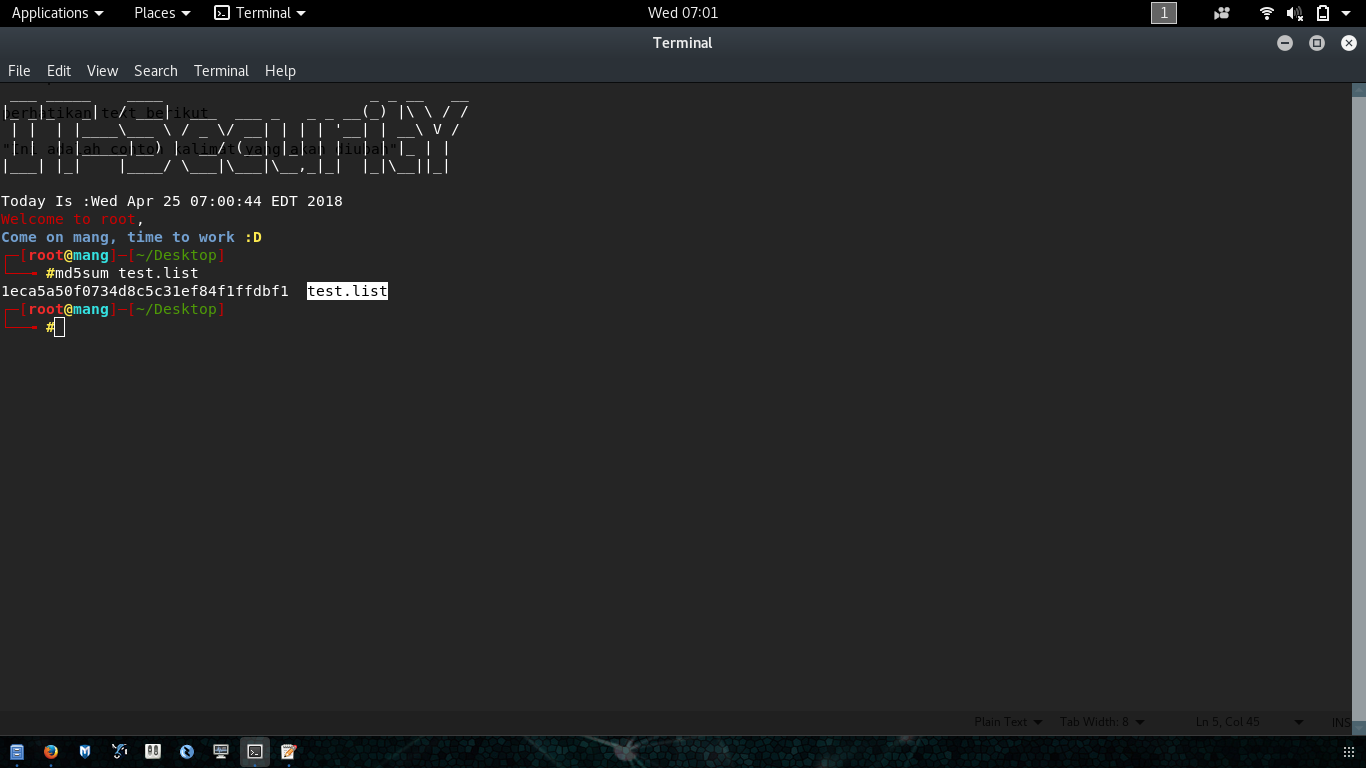The image size is (1366, 768).
Task: Click the users icon in the top bar
Action: 1221,13
